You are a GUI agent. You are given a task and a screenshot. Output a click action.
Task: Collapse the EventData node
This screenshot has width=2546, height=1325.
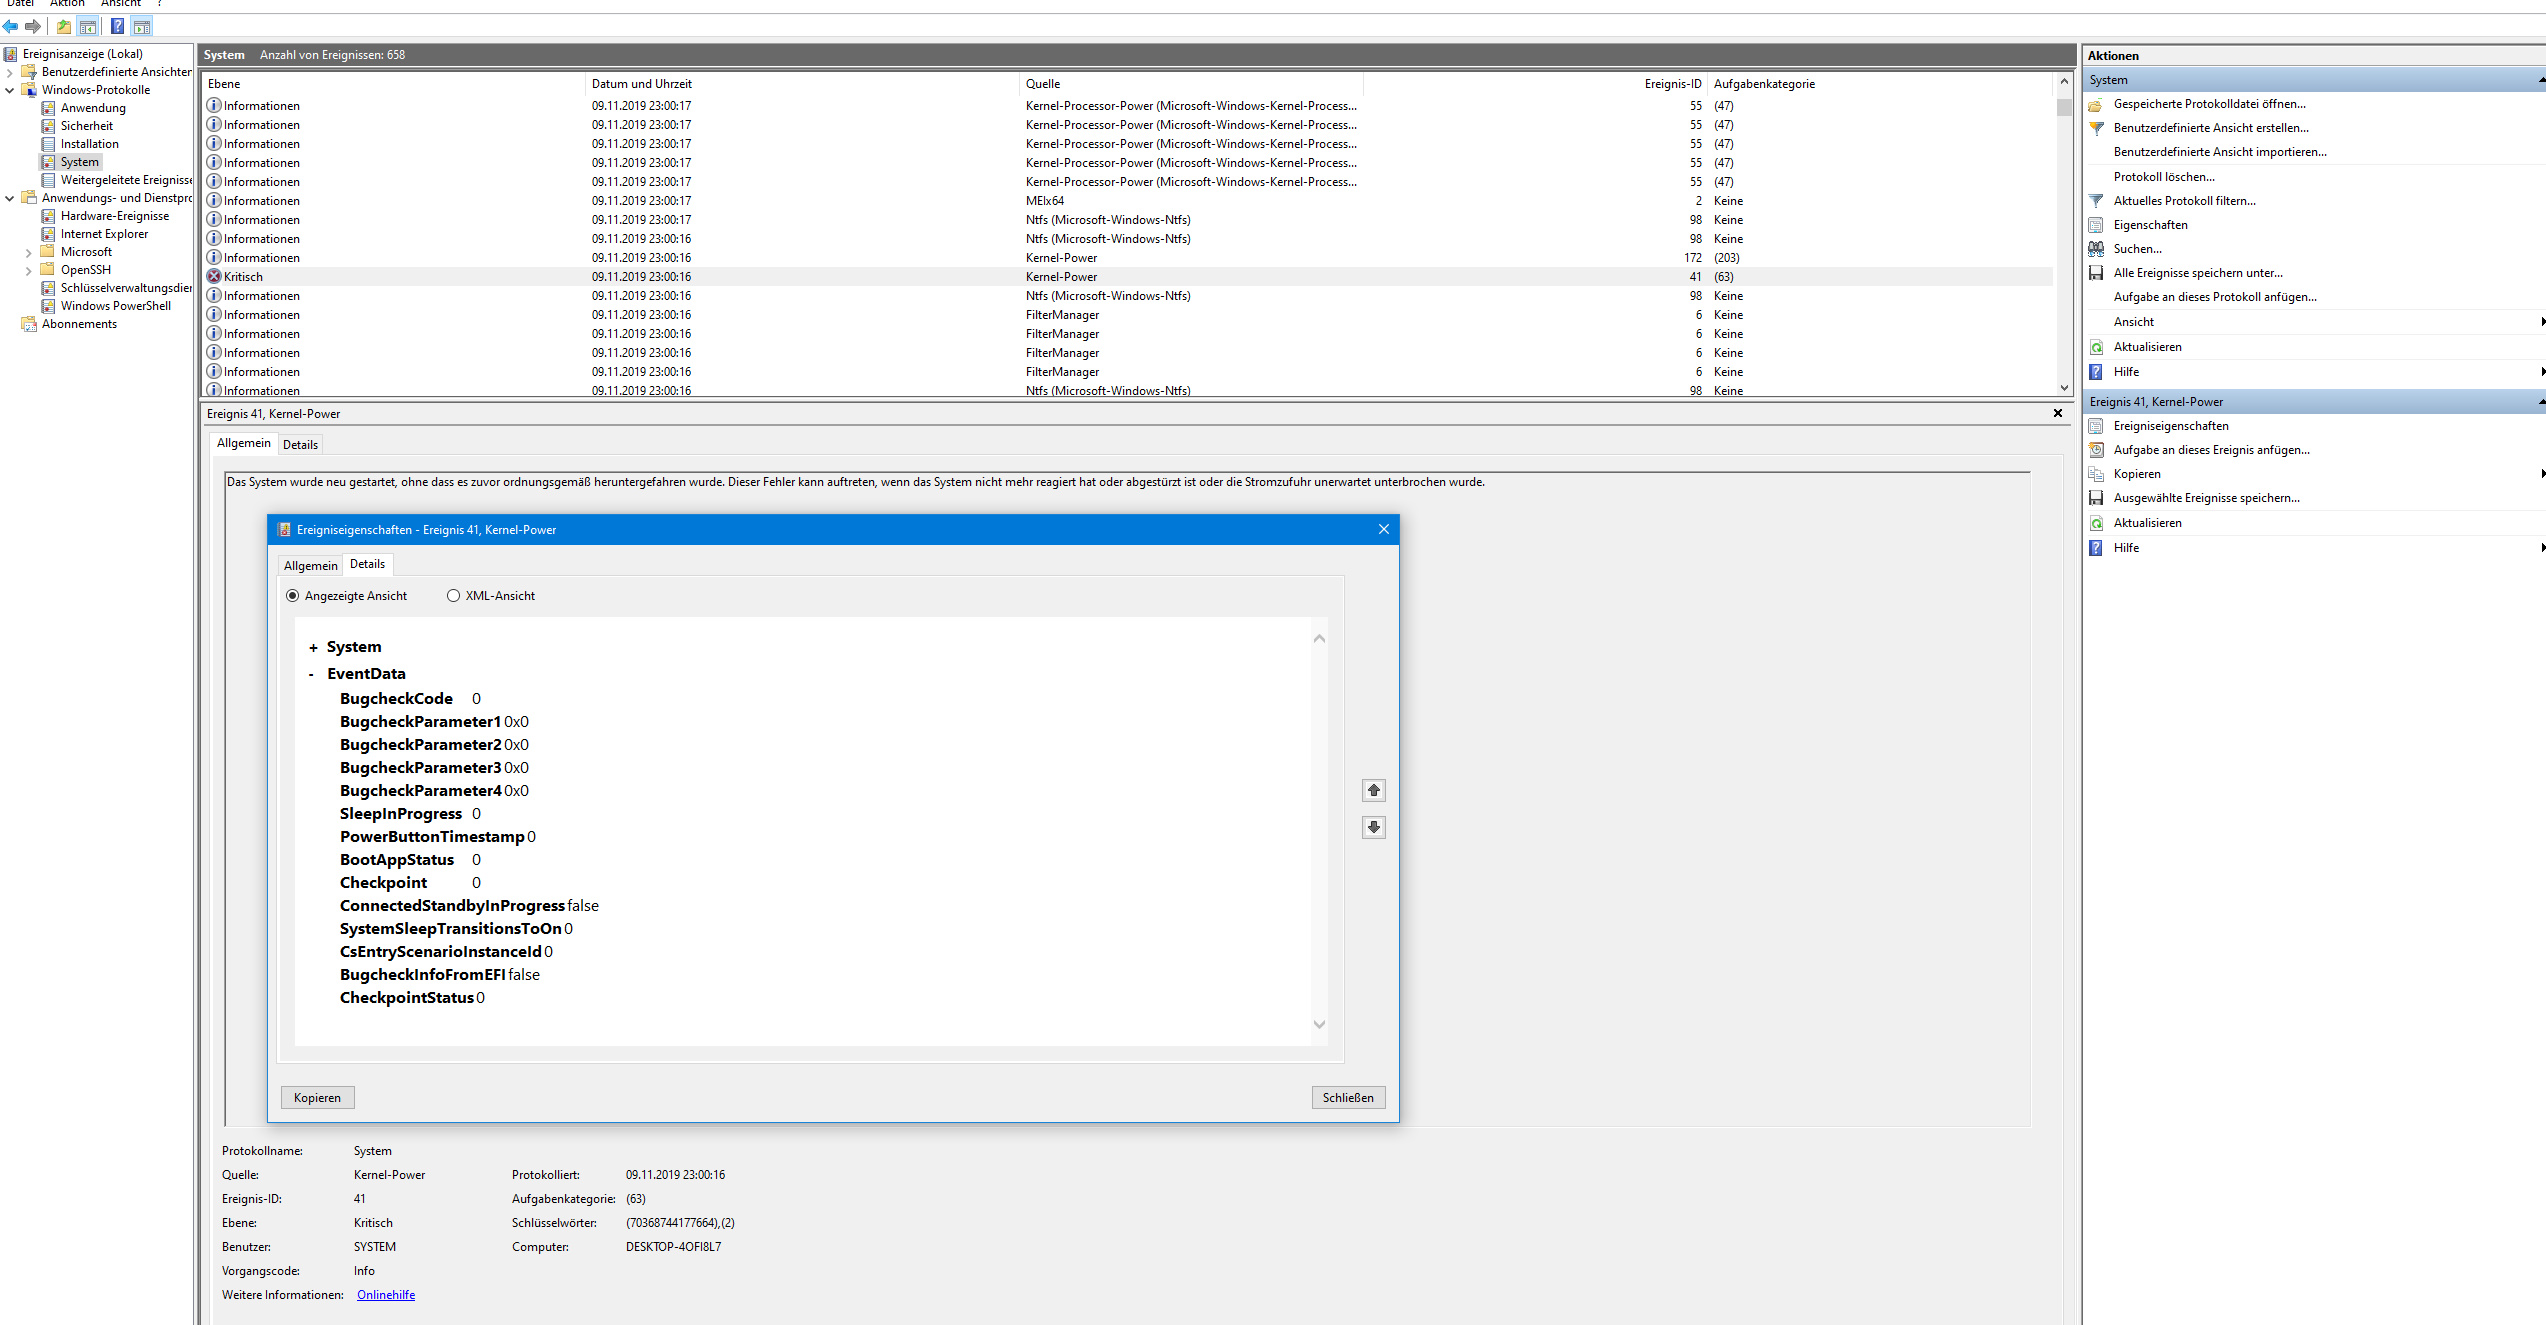[312, 675]
